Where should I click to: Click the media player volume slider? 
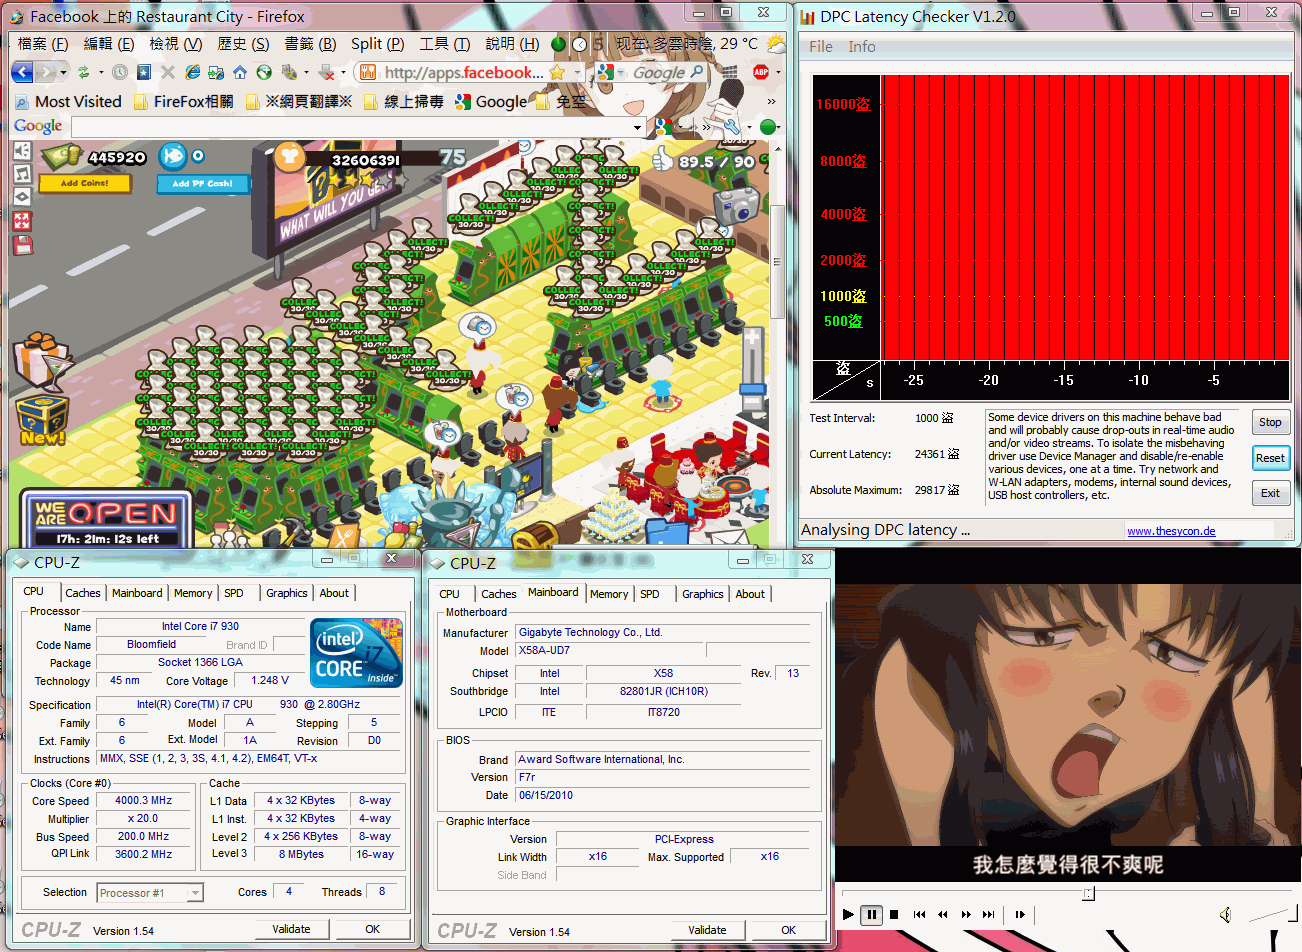(x=1270, y=913)
